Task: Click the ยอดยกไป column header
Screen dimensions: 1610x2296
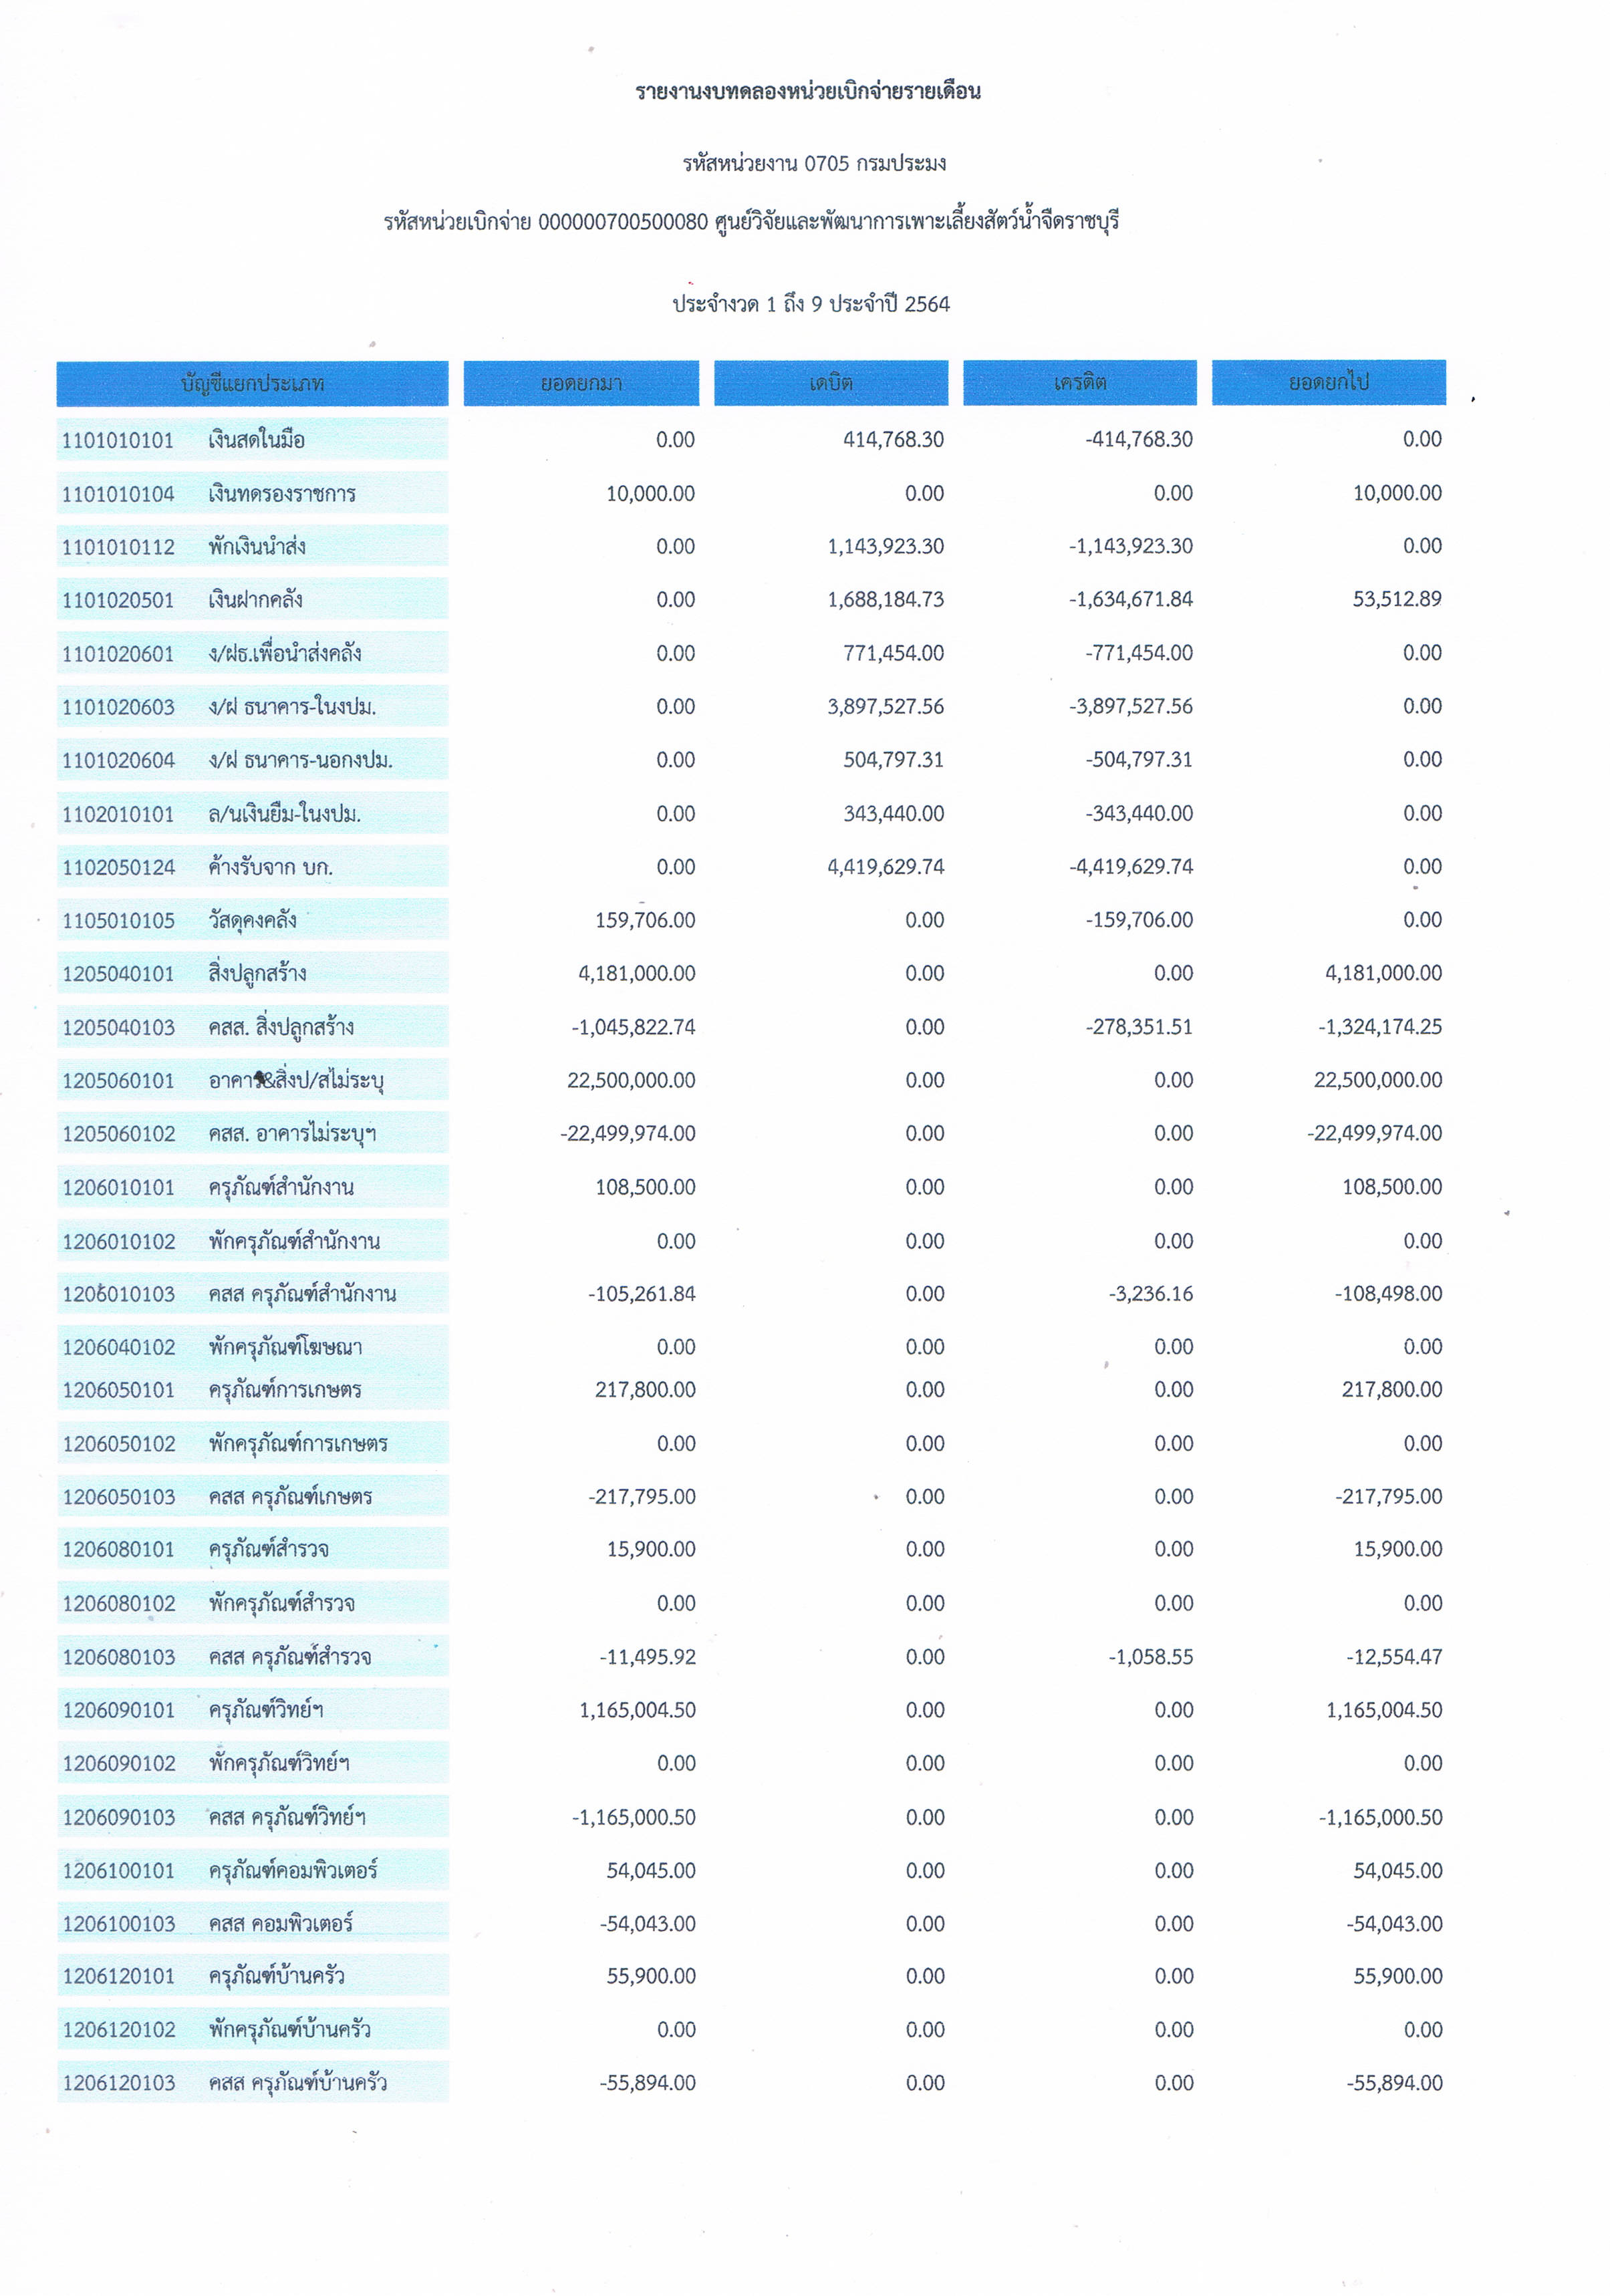Action: tap(1328, 383)
